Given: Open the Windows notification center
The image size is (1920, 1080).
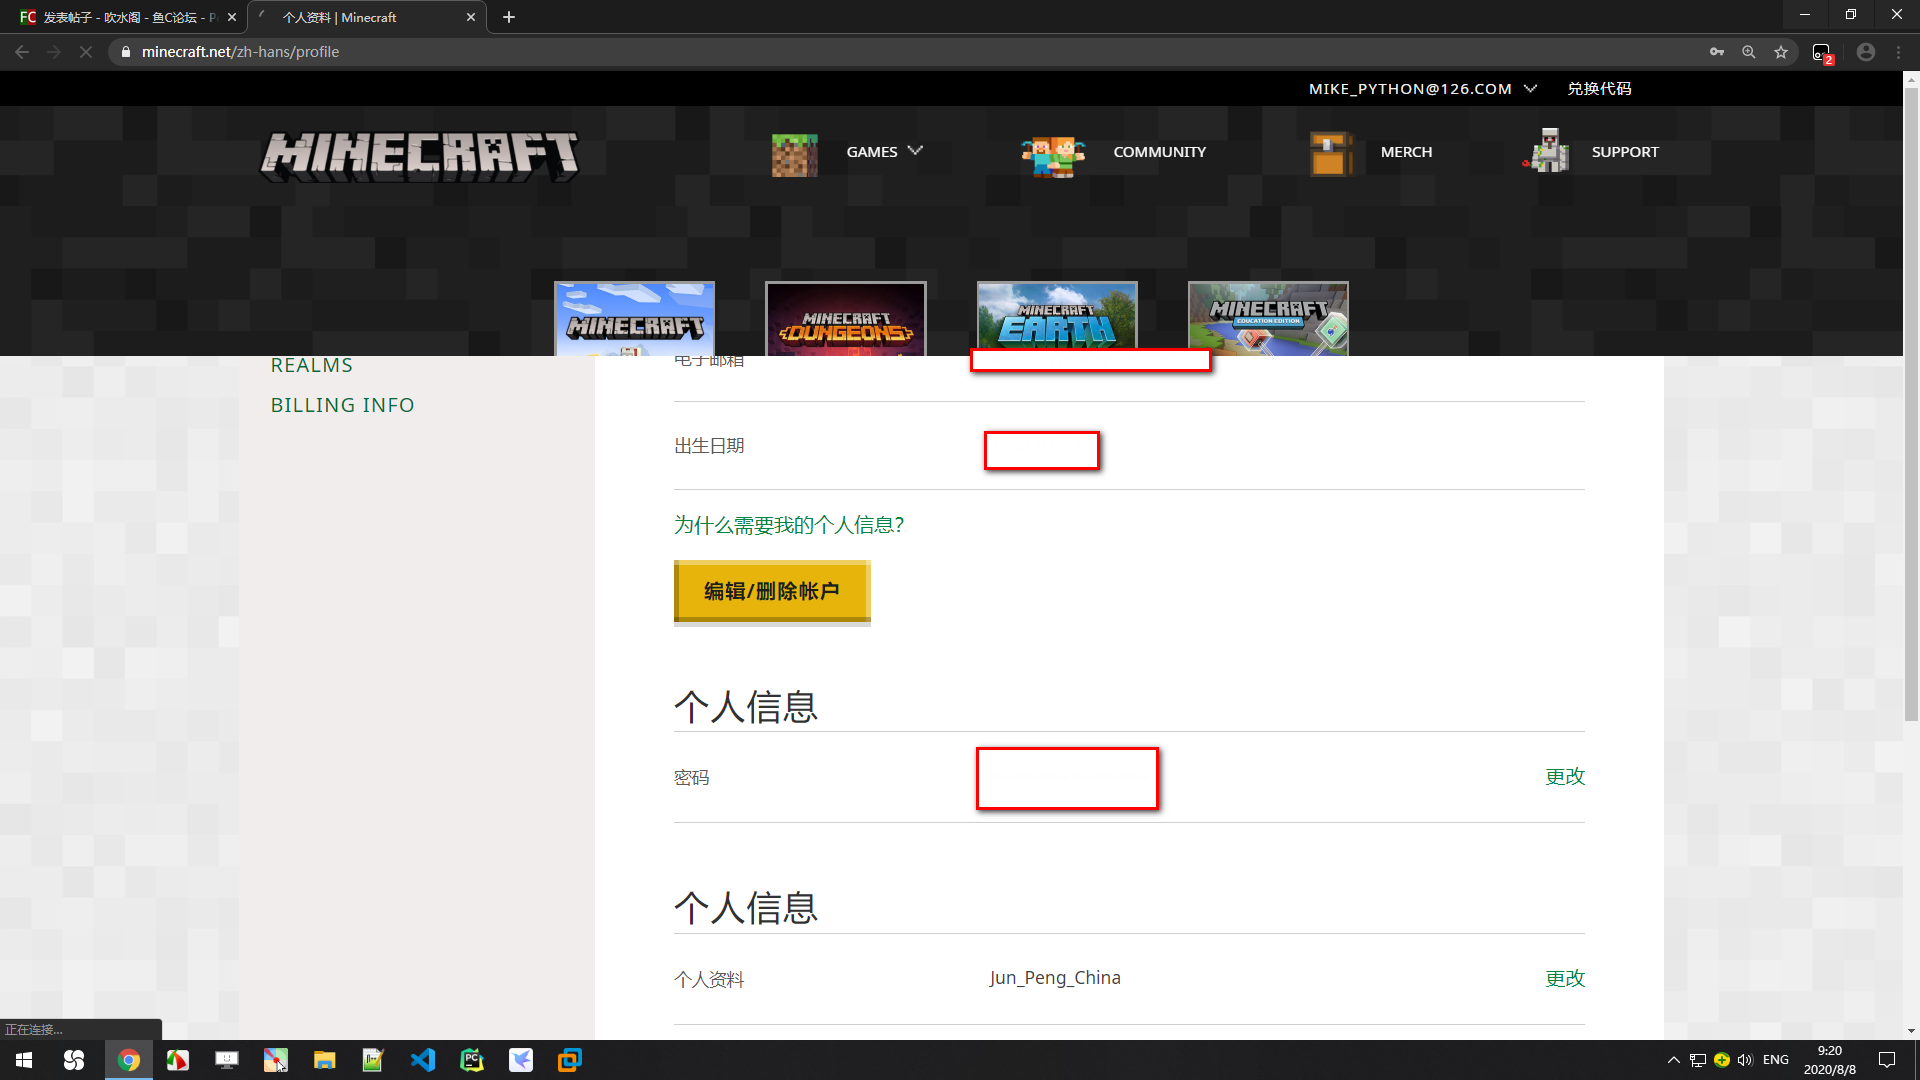Looking at the screenshot, I should [1887, 1060].
